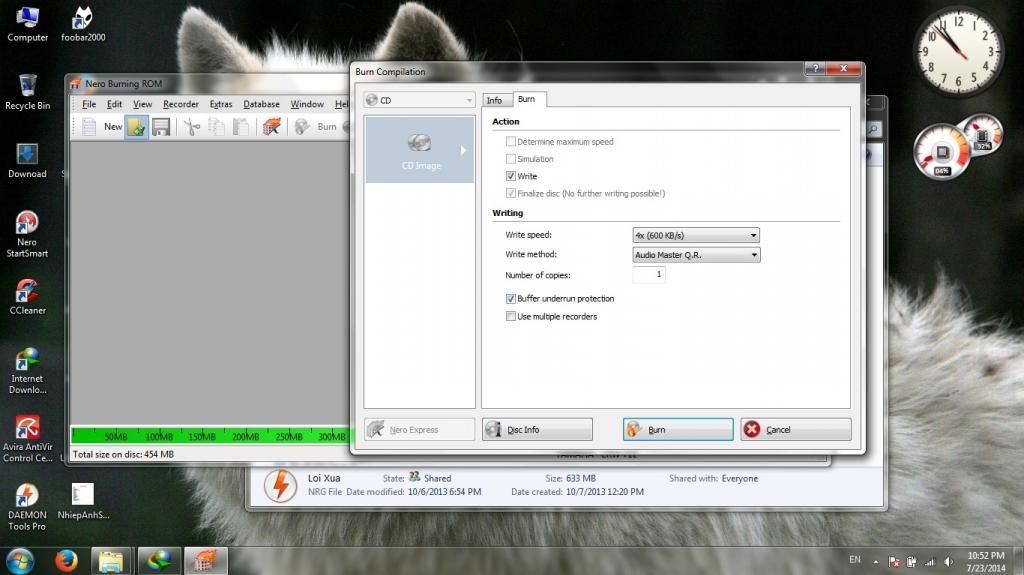Click the Cut scissors icon in Nero toolbar
The height and width of the screenshot is (575, 1024).
[x=191, y=127]
